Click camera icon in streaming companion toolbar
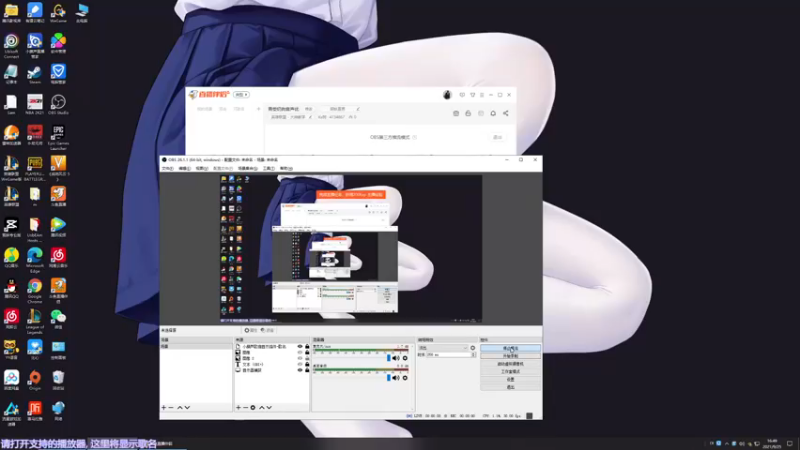 click(456, 113)
